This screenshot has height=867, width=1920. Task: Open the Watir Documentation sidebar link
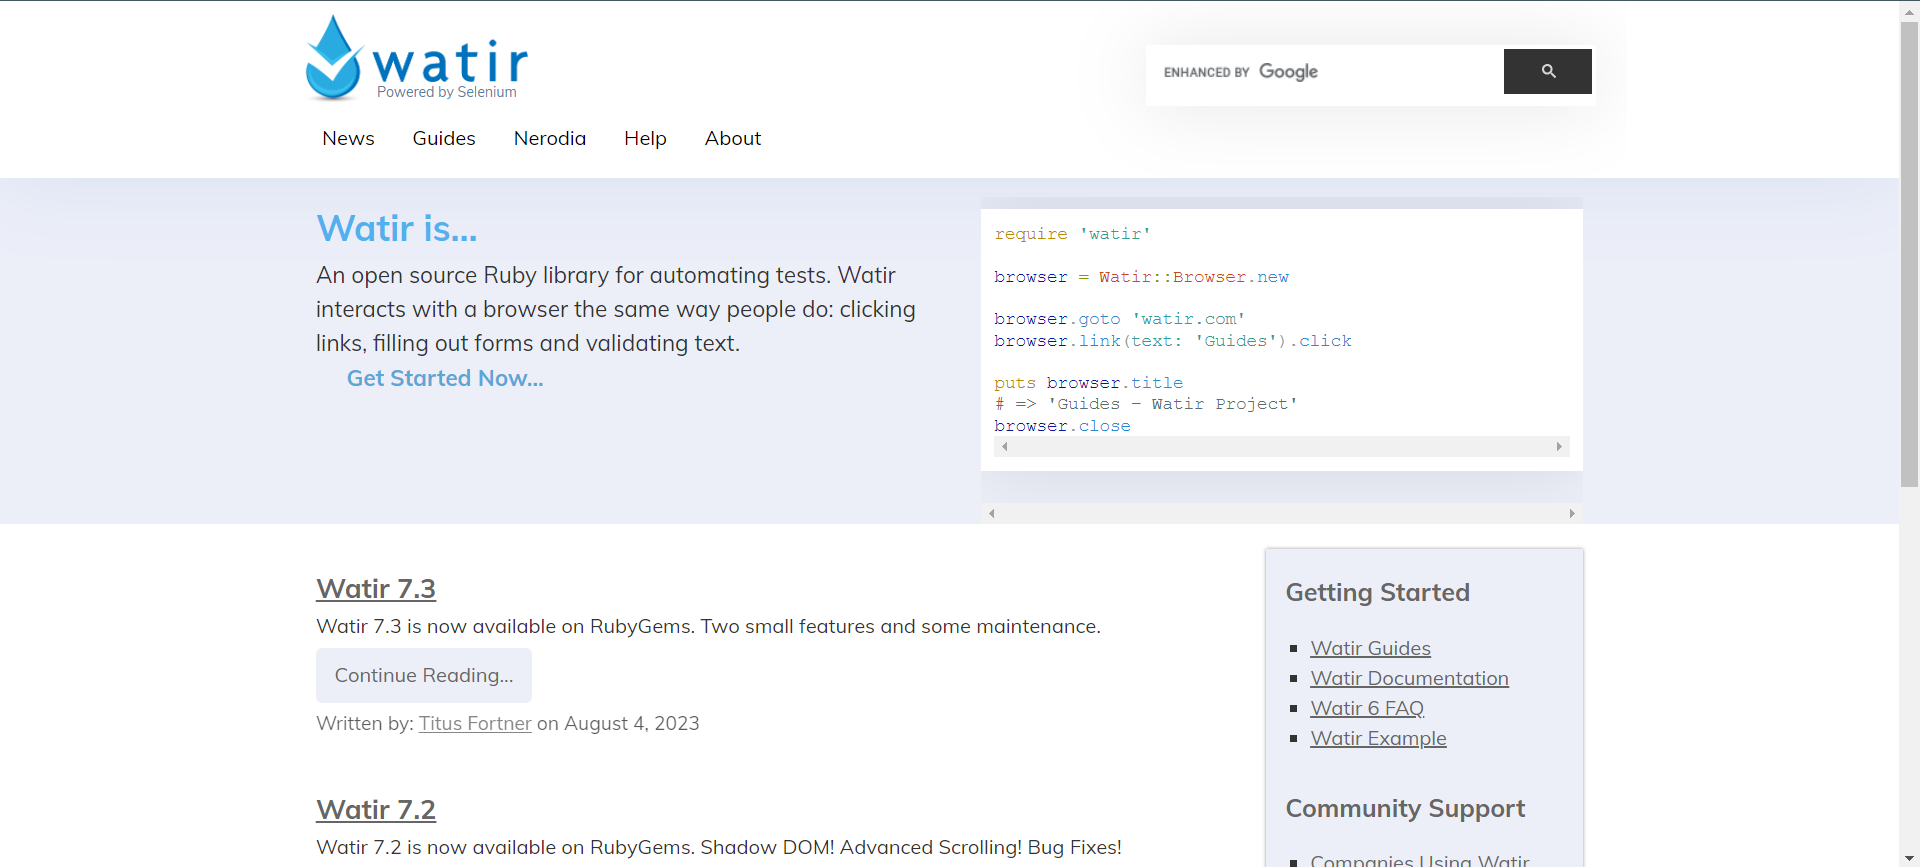click(1409, 678)
